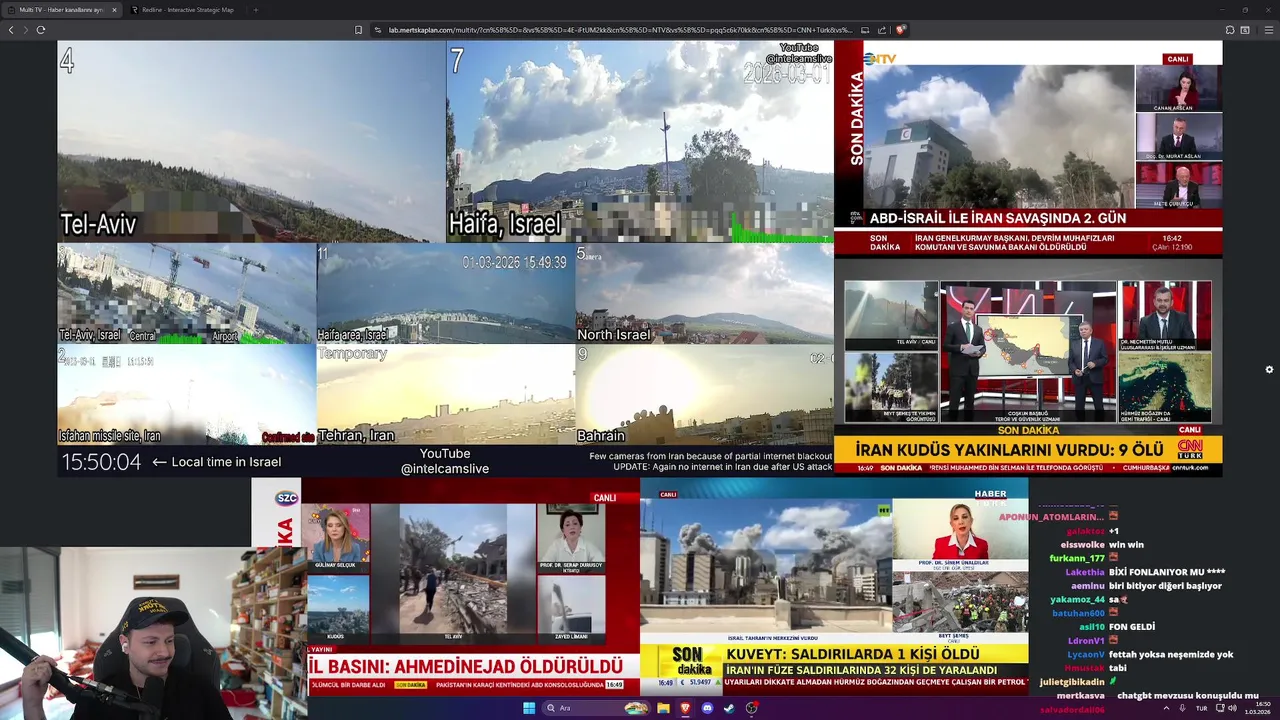1280x720 pixels.
Task: Click the SZC TV Ahmedinejad news stream
Action: coord(446,585)
